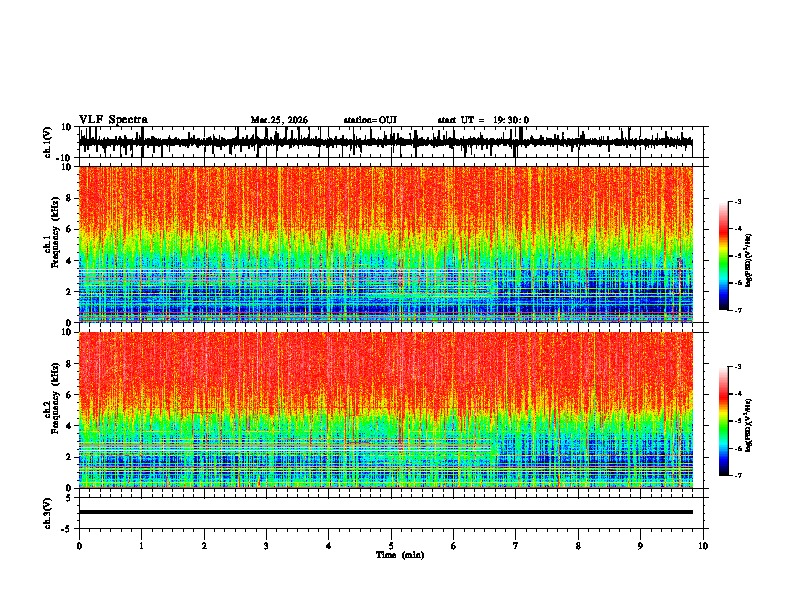Click the time axis tick label "7"
The width and height of the screenshot is (792, 612).
(516, 546)
